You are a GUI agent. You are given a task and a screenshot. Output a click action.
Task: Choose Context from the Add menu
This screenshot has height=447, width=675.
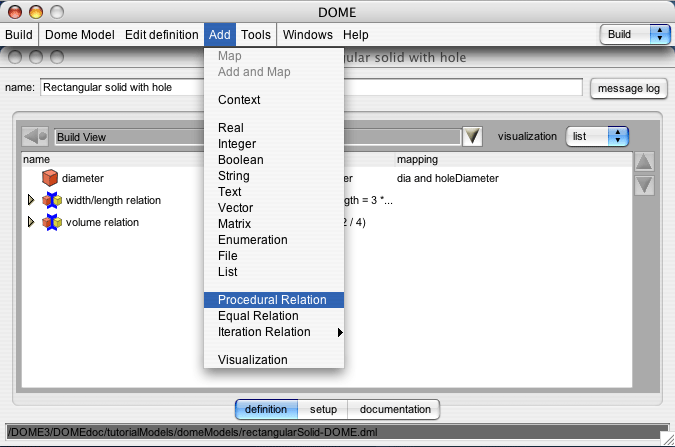pyautogui.click(x=274, y=100)
